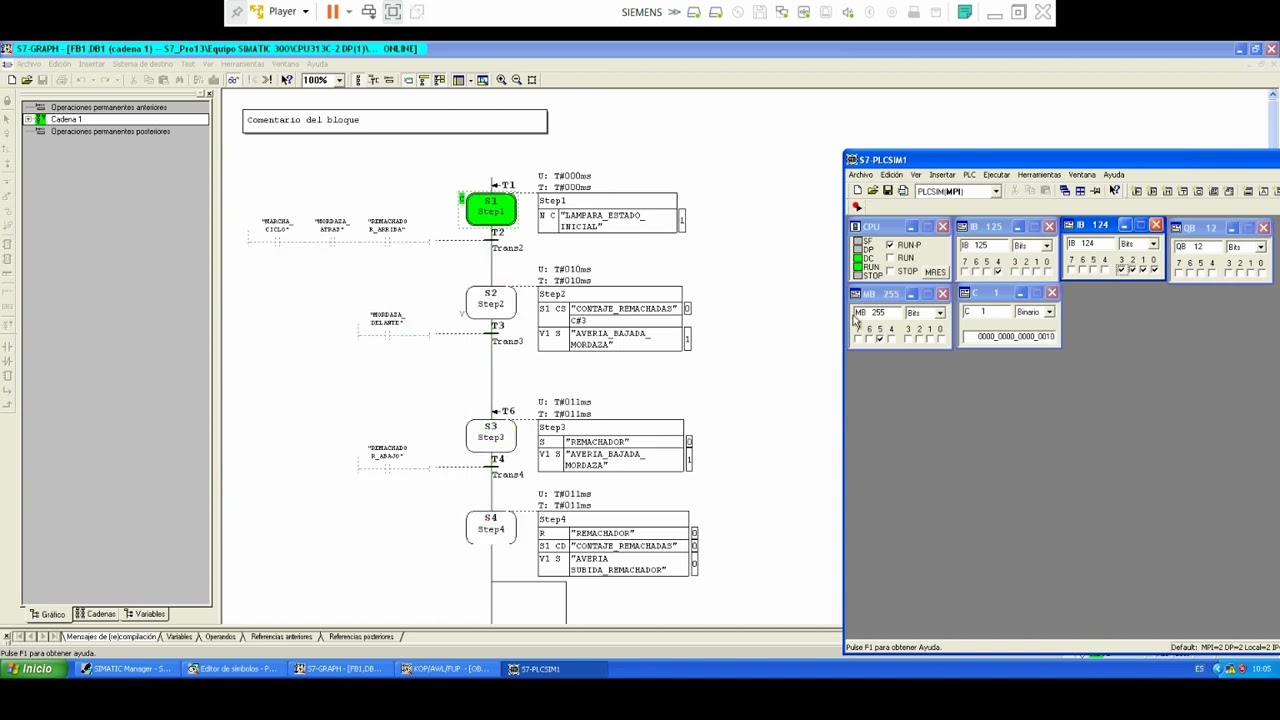This screenshot has height=720, width=1280.
Task: Open Bits format dropdown in MB 255 window
Action: [940, 313]
